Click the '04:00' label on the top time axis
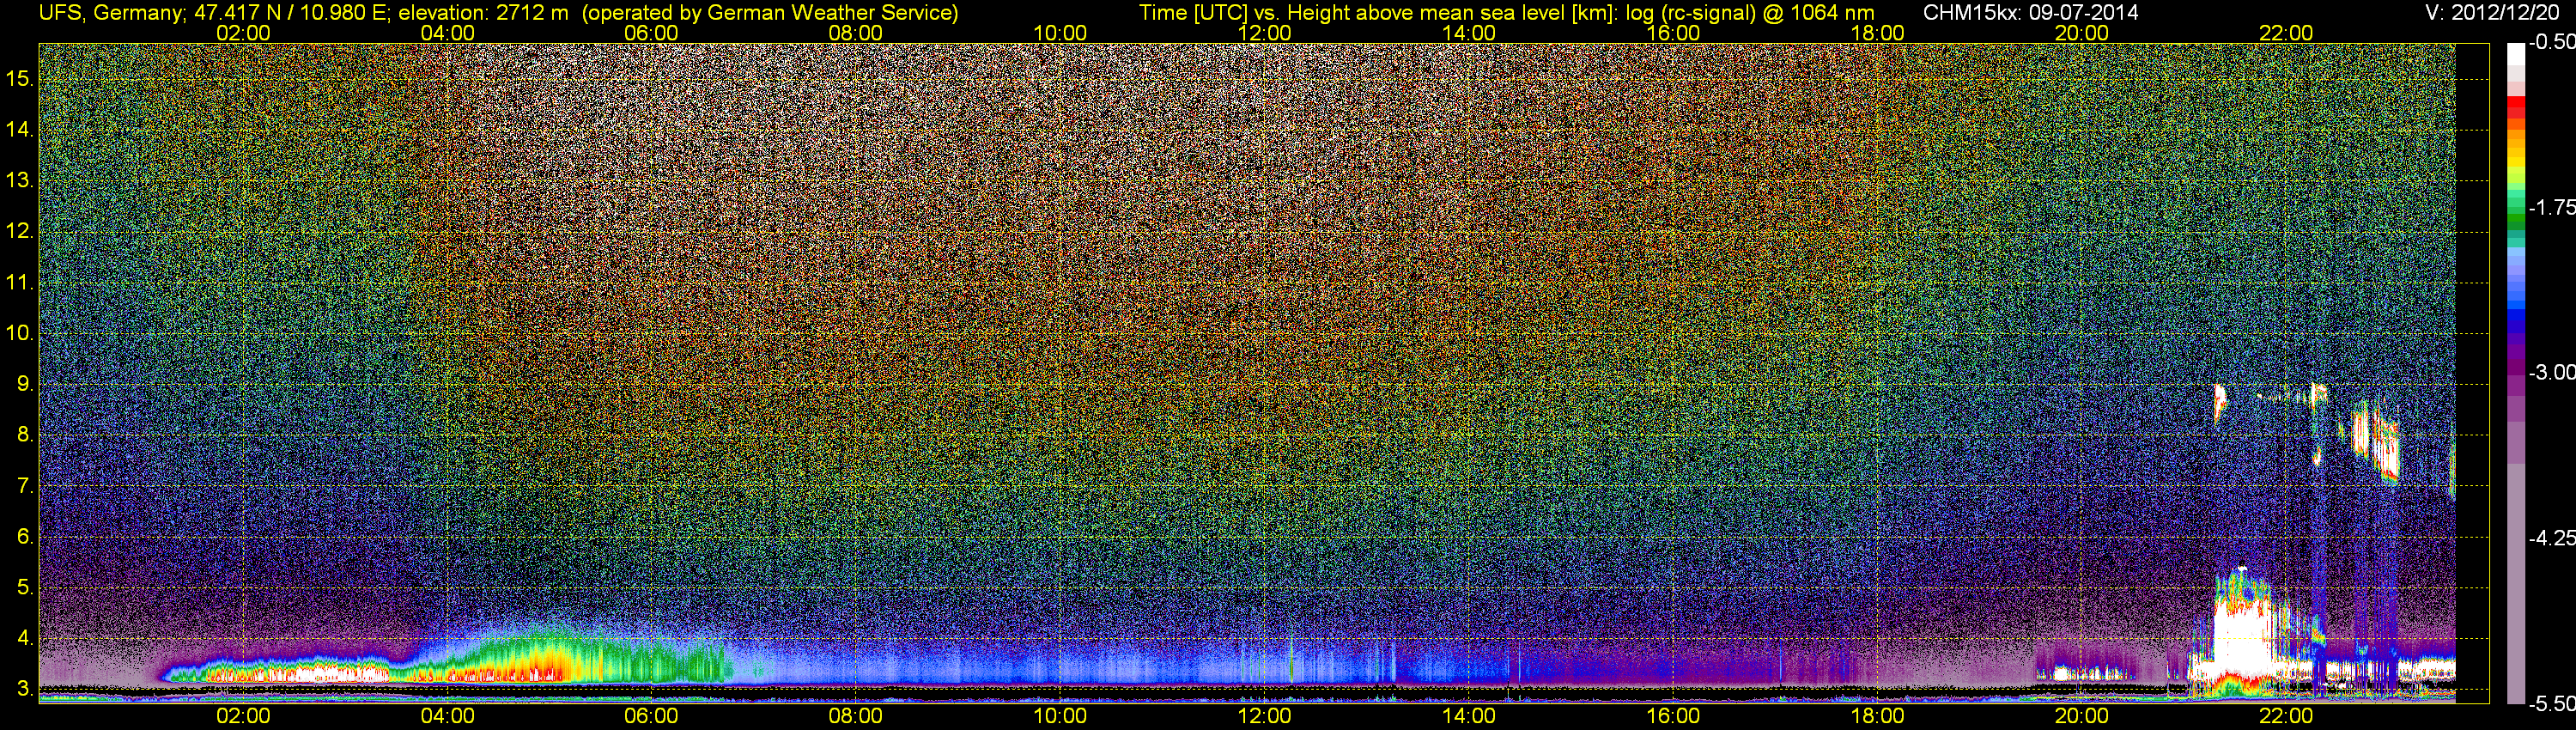Image resolution: width=2576 pixels, height=730 pixels. (x=447, y=33)
